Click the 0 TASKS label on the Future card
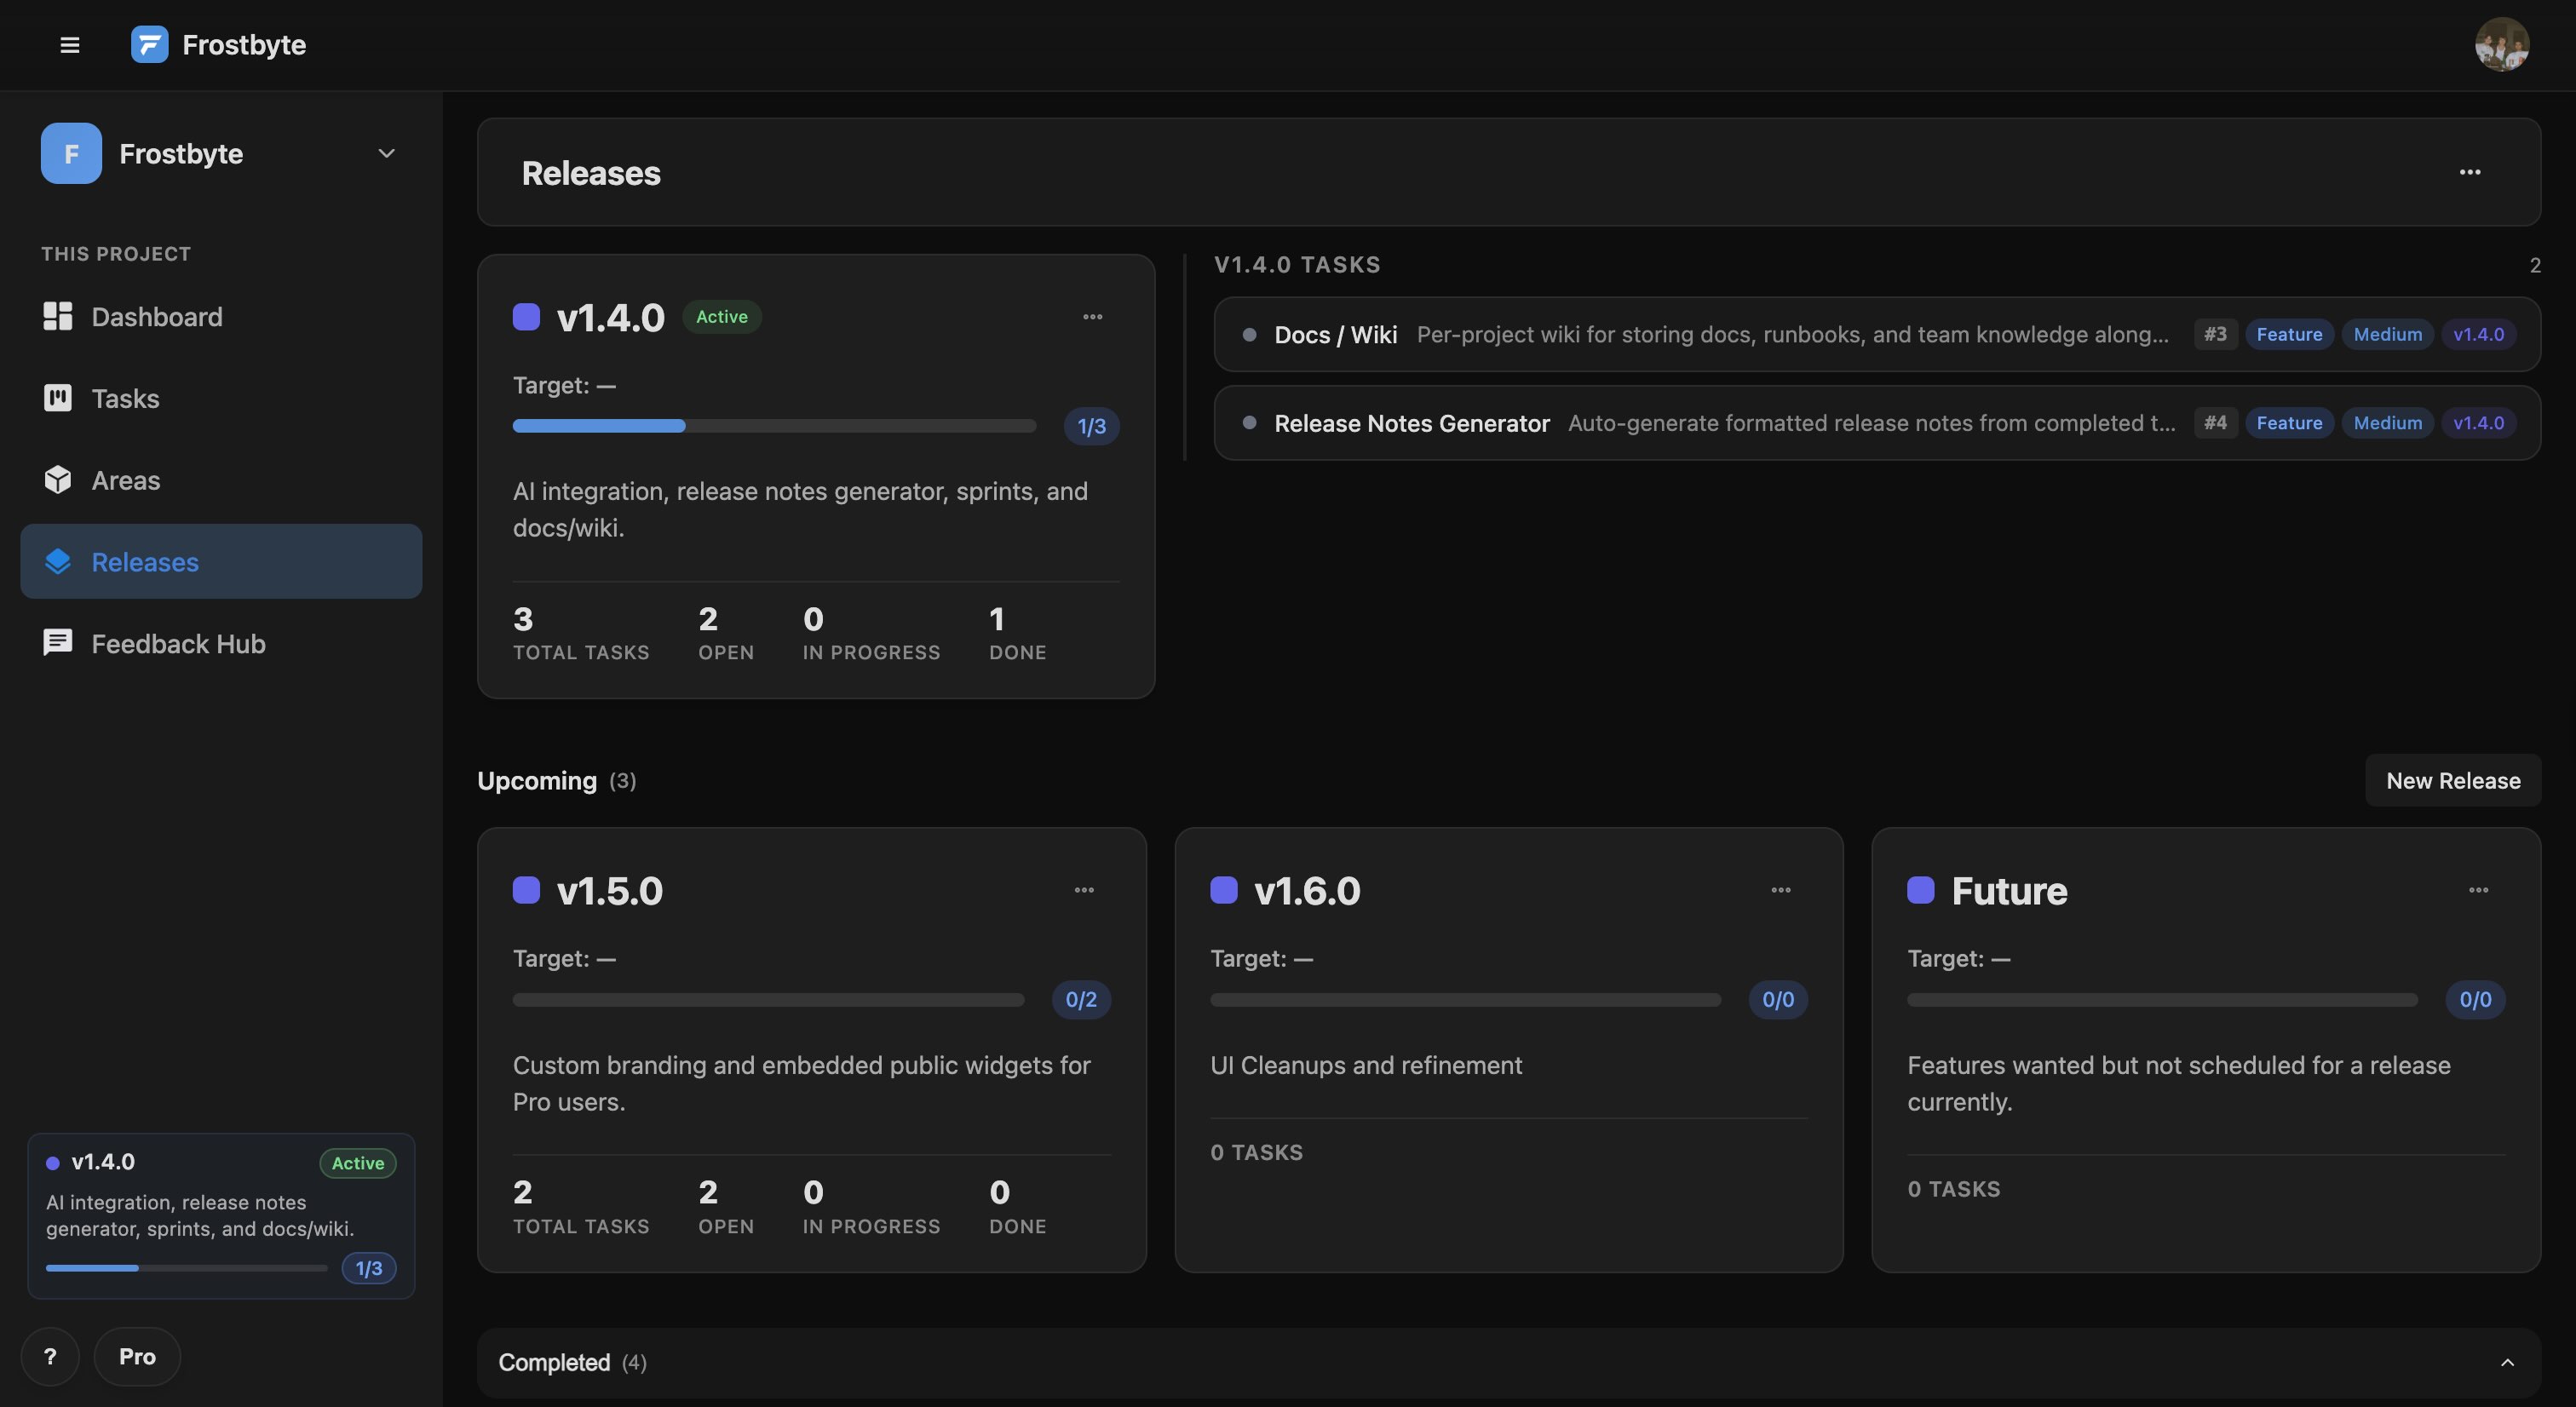This screenshot has height=1407, width=2576. [1954, 1189]
